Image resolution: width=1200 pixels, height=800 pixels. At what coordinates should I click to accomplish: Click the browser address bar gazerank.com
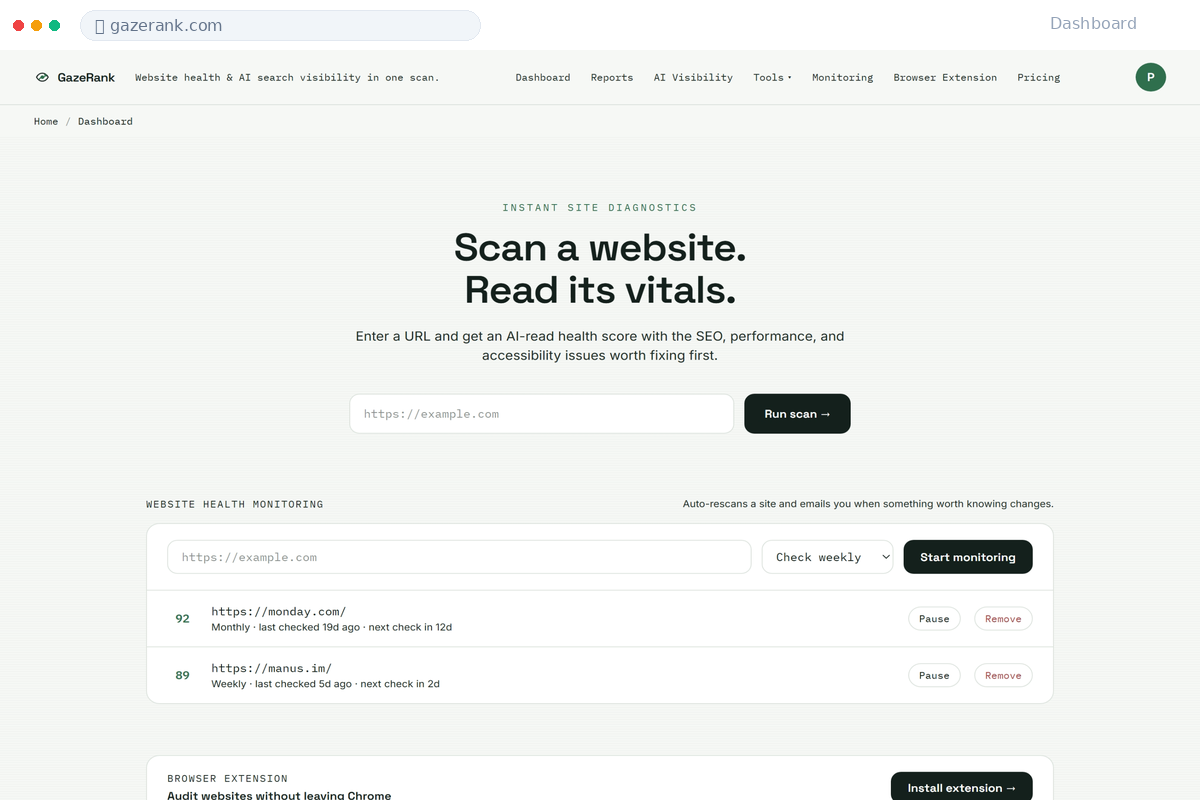280,25
